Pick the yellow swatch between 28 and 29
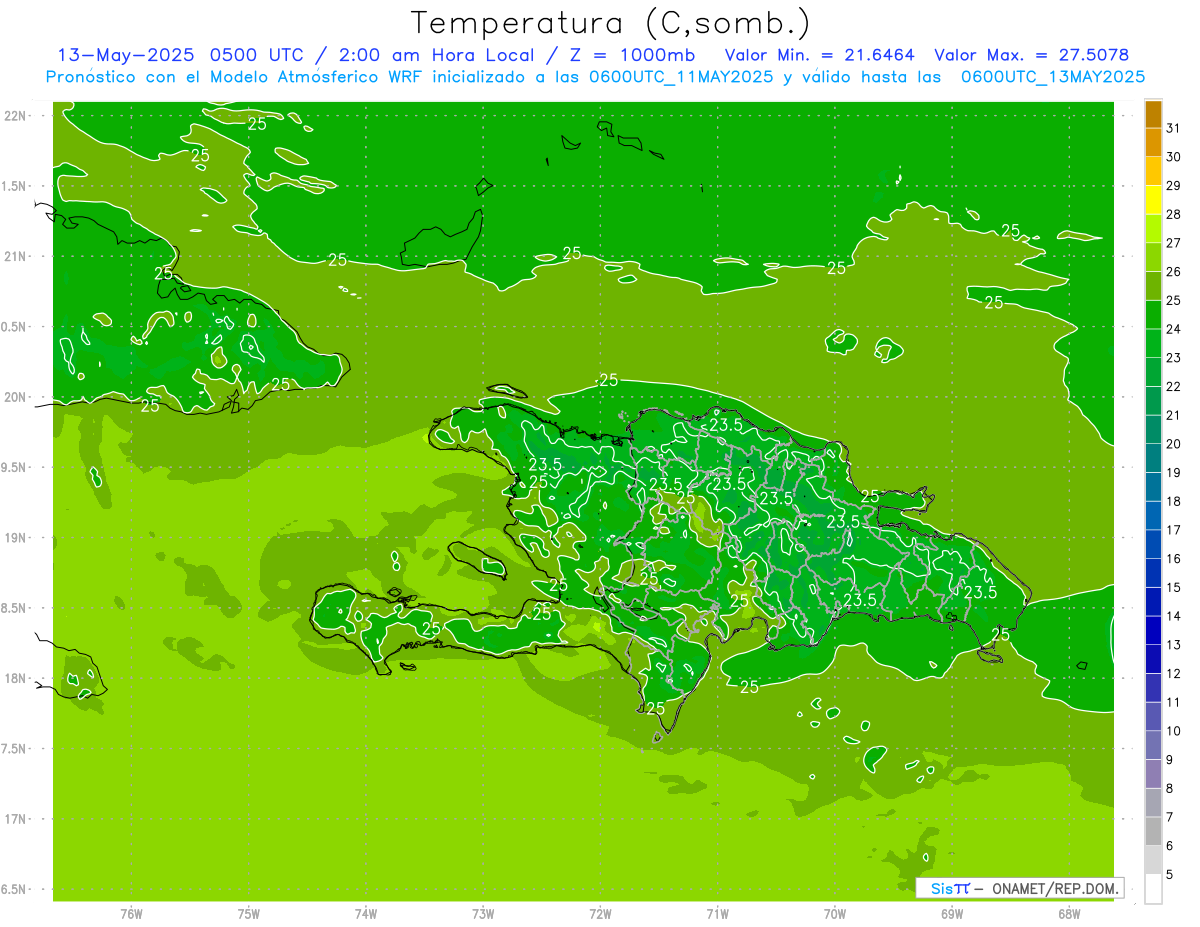The image size is (1200, 927). (x=1153, y=200)
